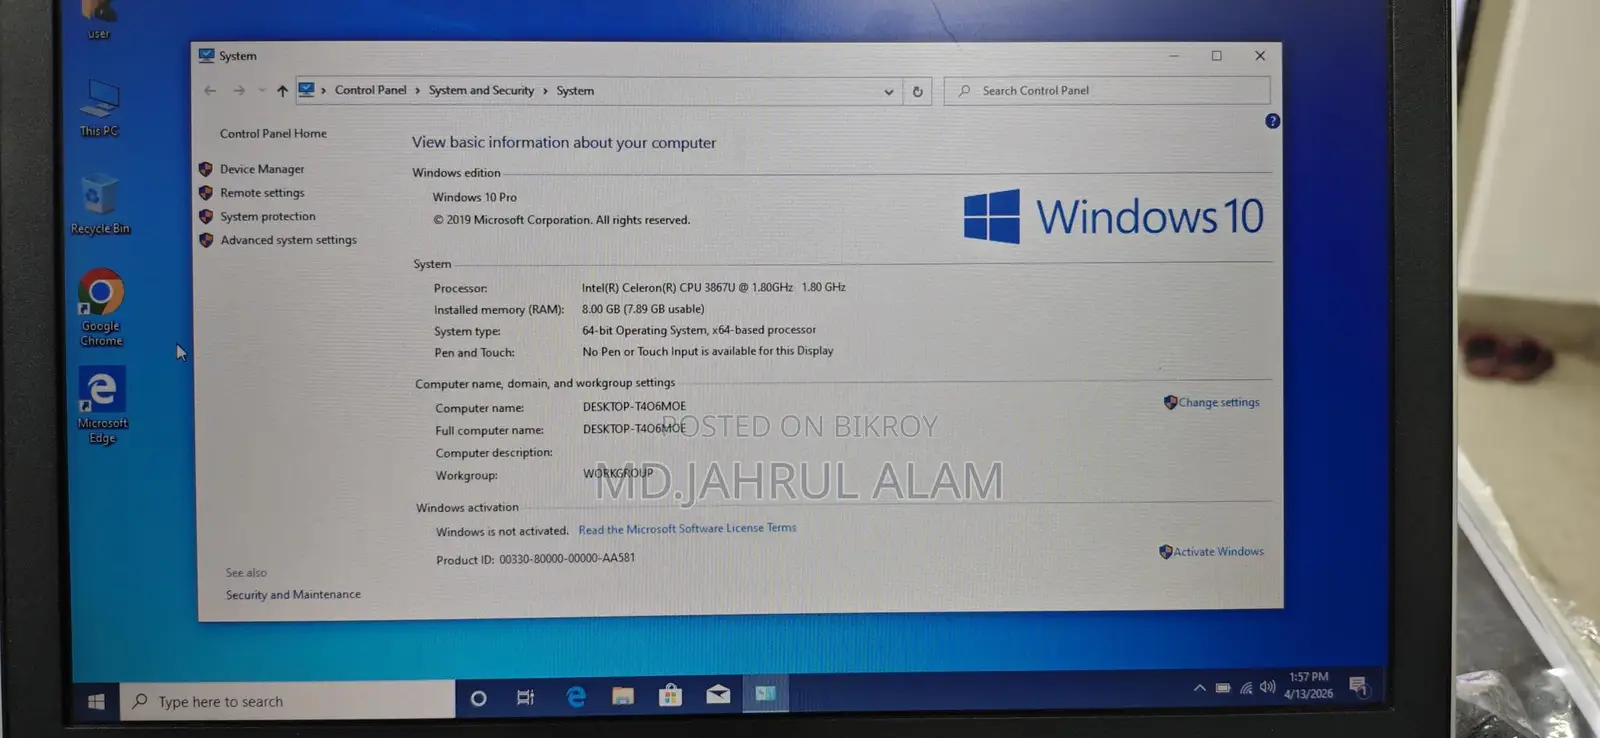Focus the Search Control Panel box

[x=1107, y=90]
